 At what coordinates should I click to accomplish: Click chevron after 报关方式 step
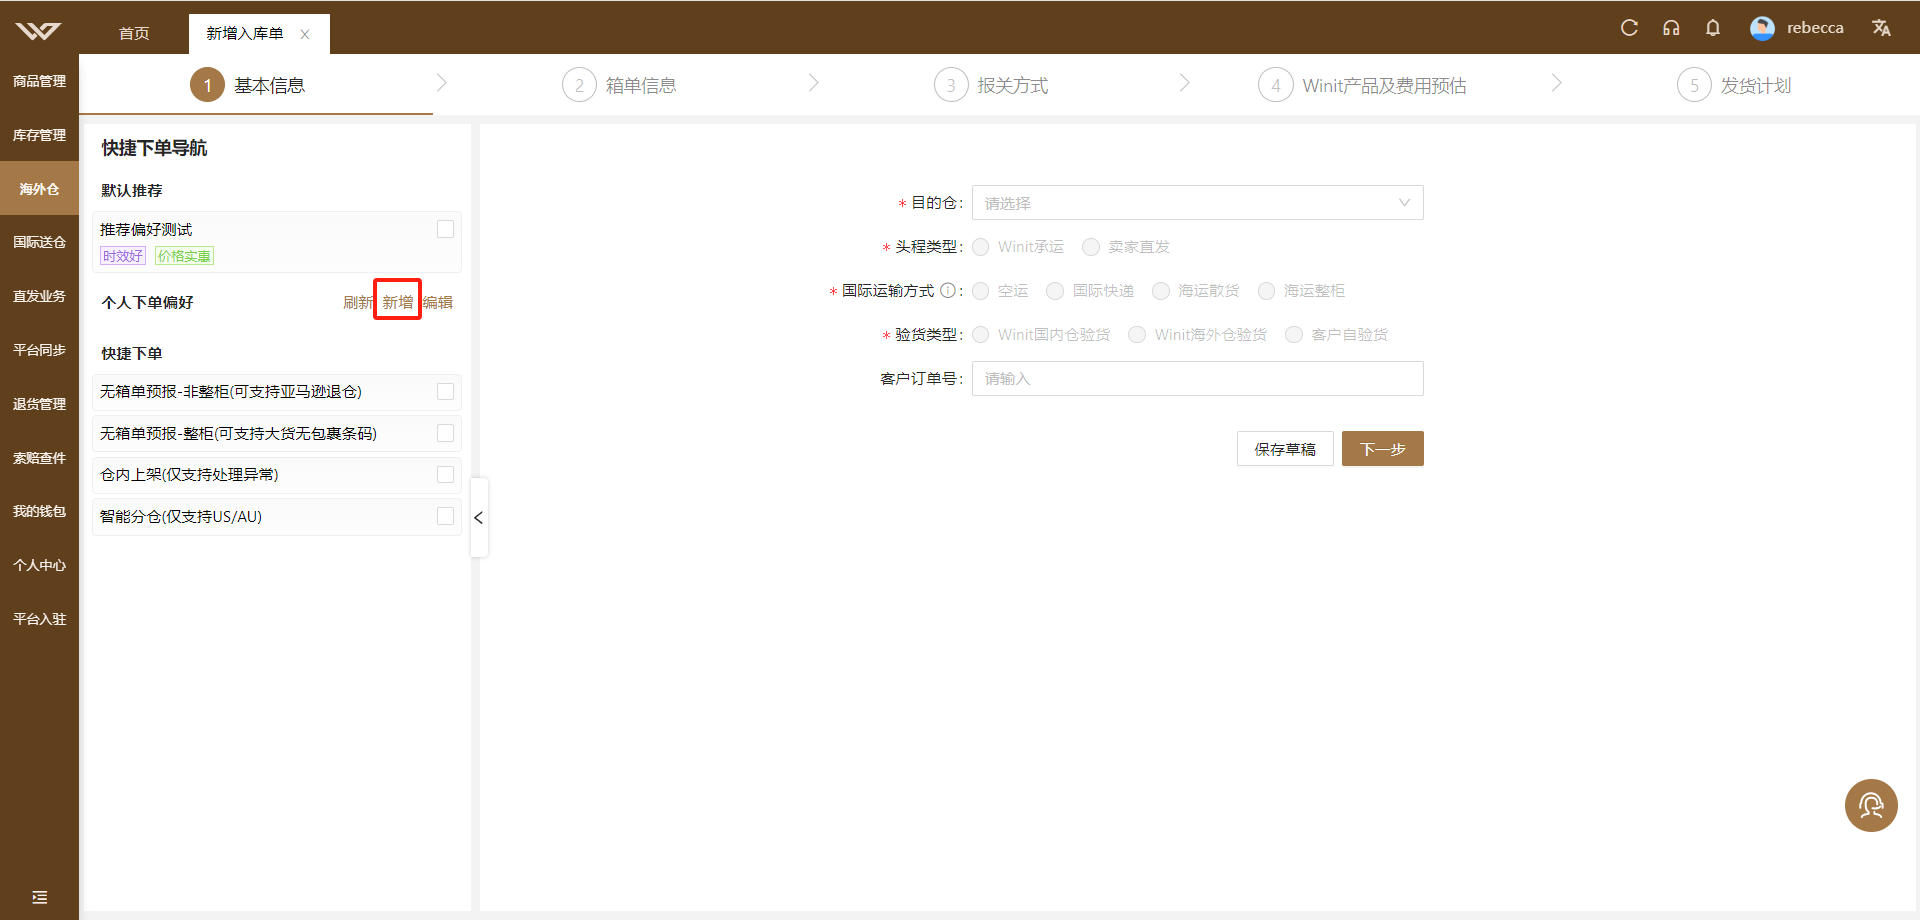[x=1185, y=83]
